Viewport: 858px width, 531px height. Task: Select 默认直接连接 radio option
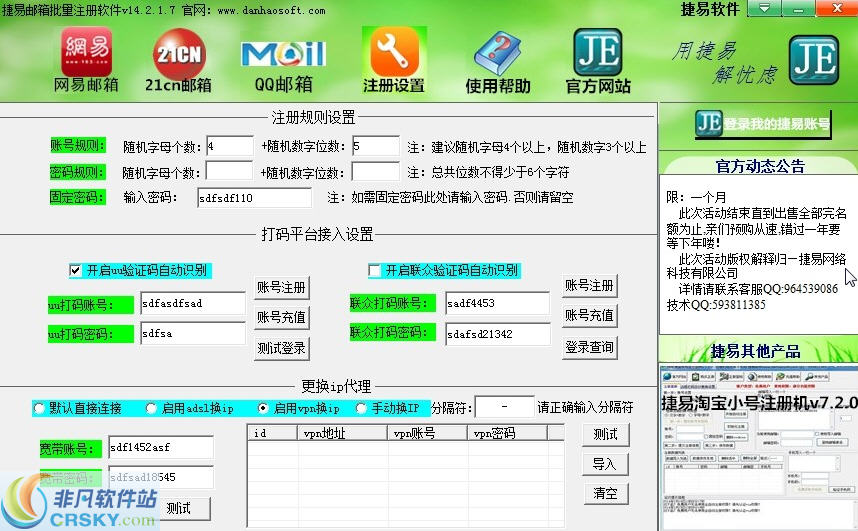(x=39, y=408)
